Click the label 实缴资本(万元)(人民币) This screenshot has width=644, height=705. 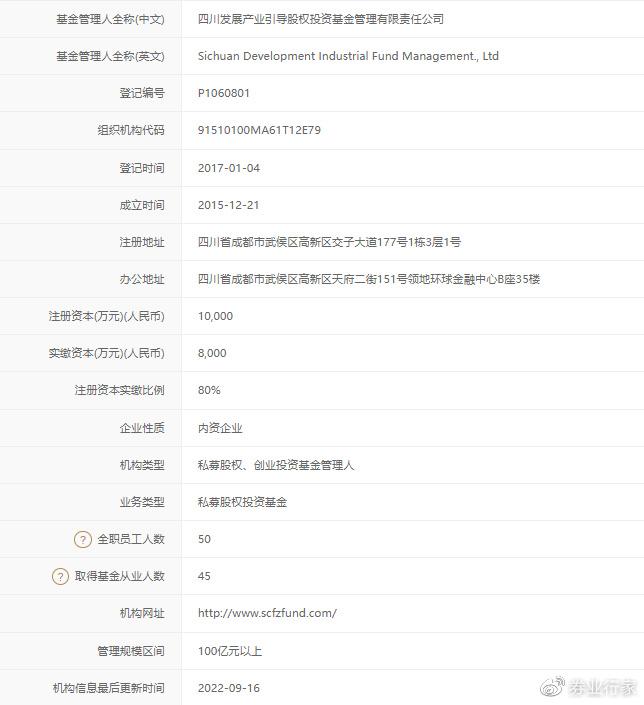click(x=107, y=353)
